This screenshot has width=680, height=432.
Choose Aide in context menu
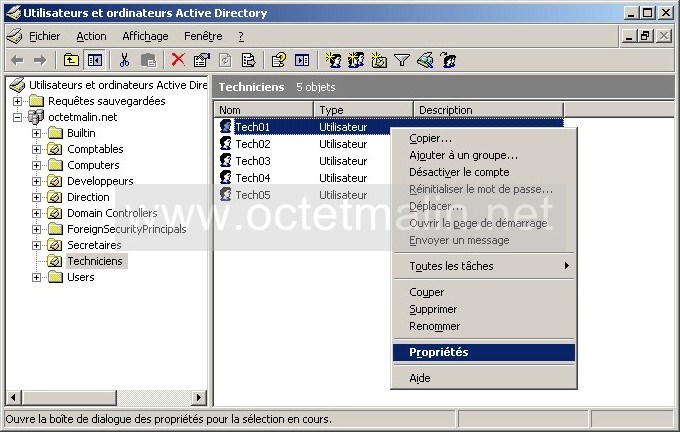point(484,378)
